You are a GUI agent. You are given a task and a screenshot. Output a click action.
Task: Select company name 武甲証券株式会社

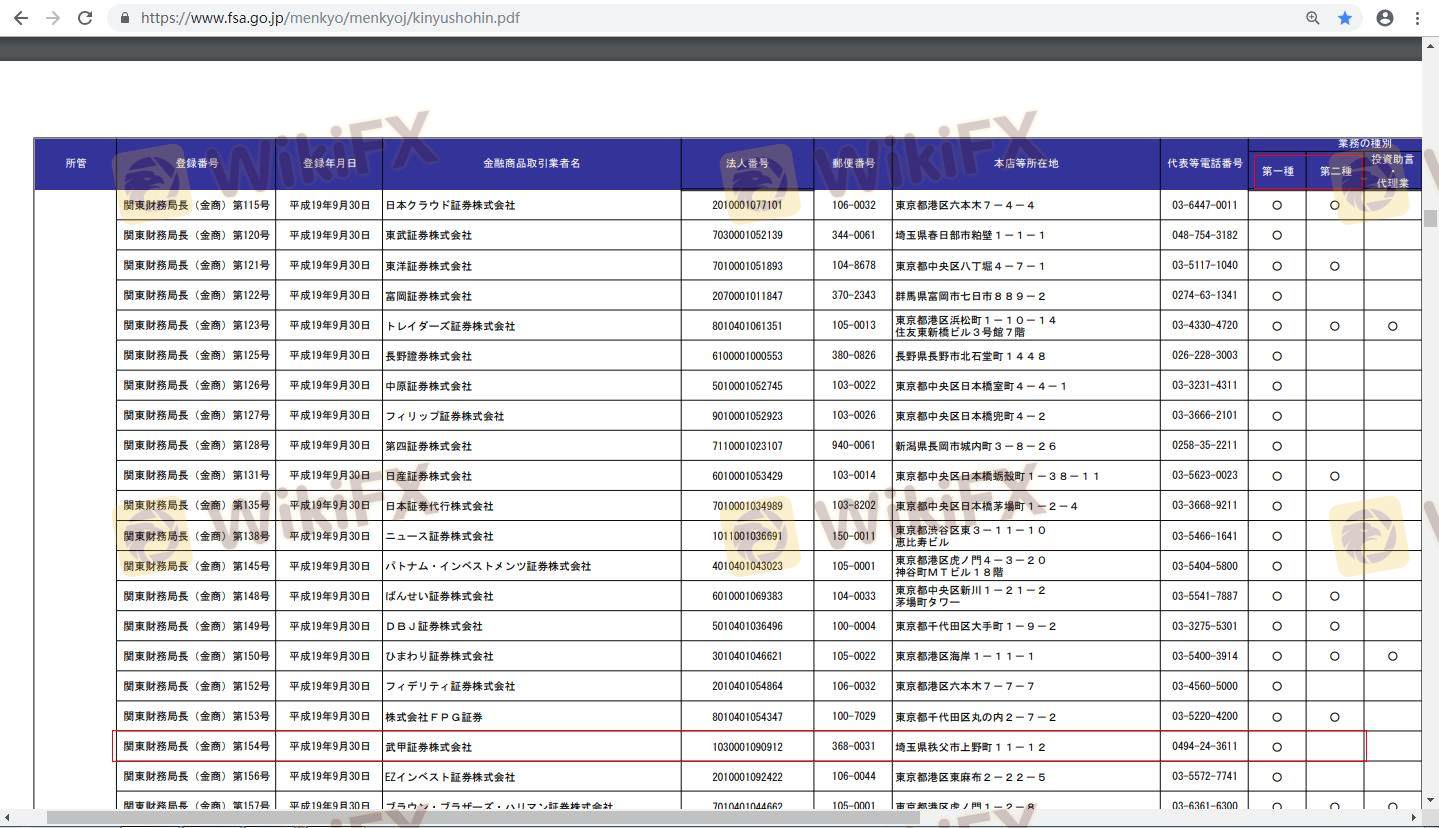tap(428, 747)
